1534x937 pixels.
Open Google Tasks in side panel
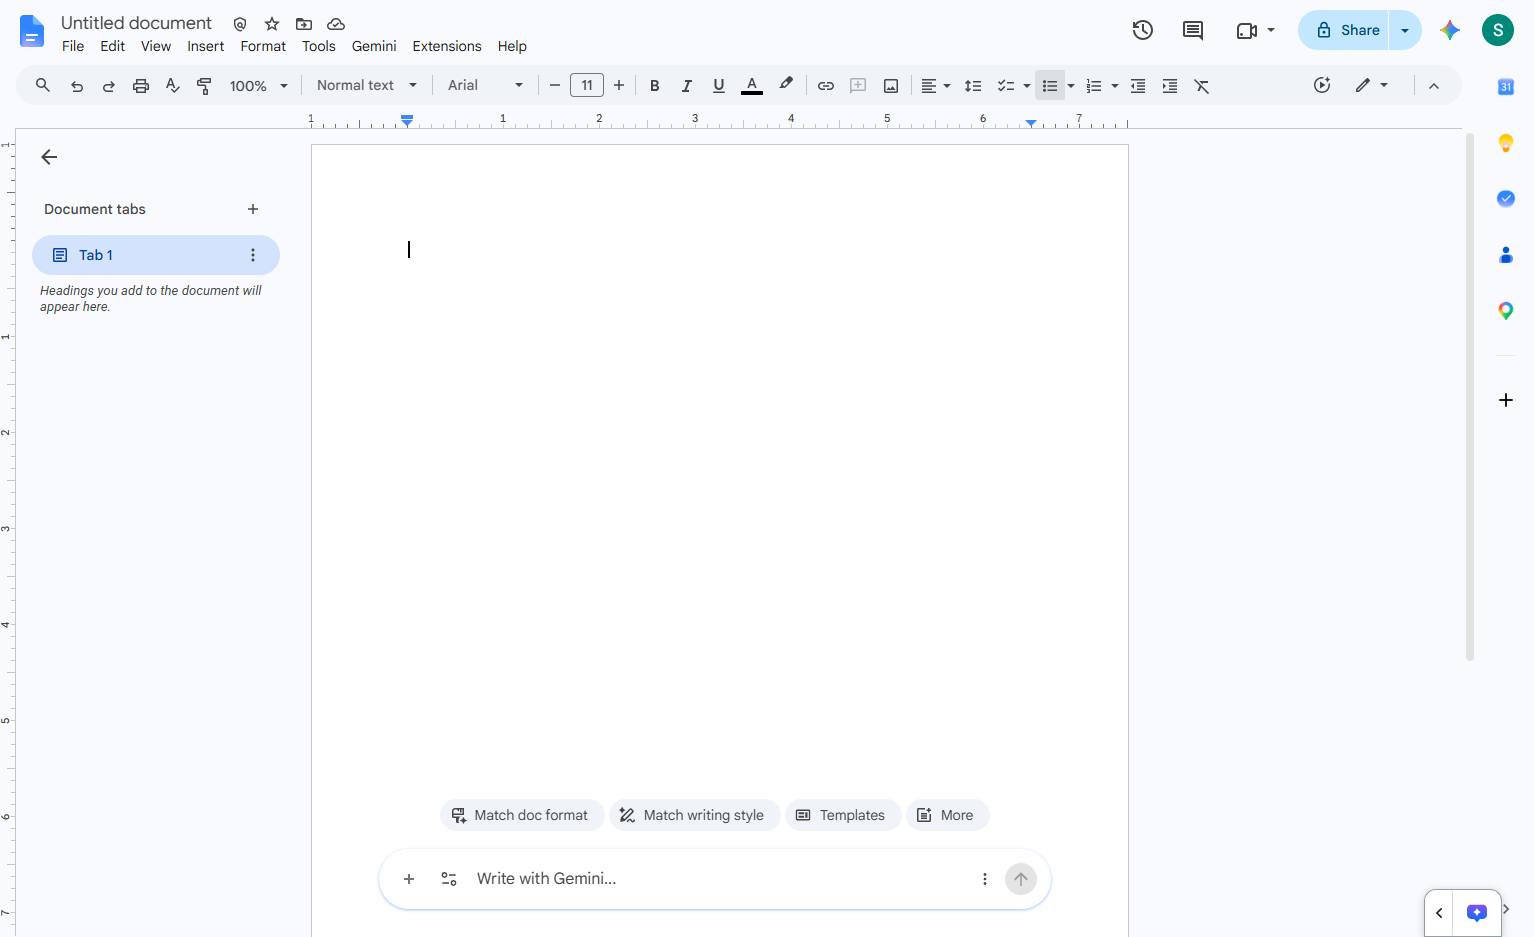[x=1506, y=199]
